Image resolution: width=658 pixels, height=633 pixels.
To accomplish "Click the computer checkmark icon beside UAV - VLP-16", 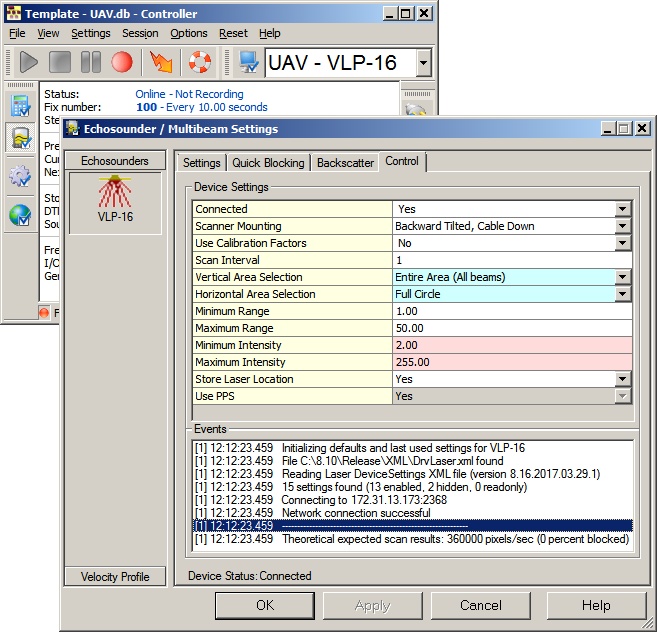I will tap(248, 62).
